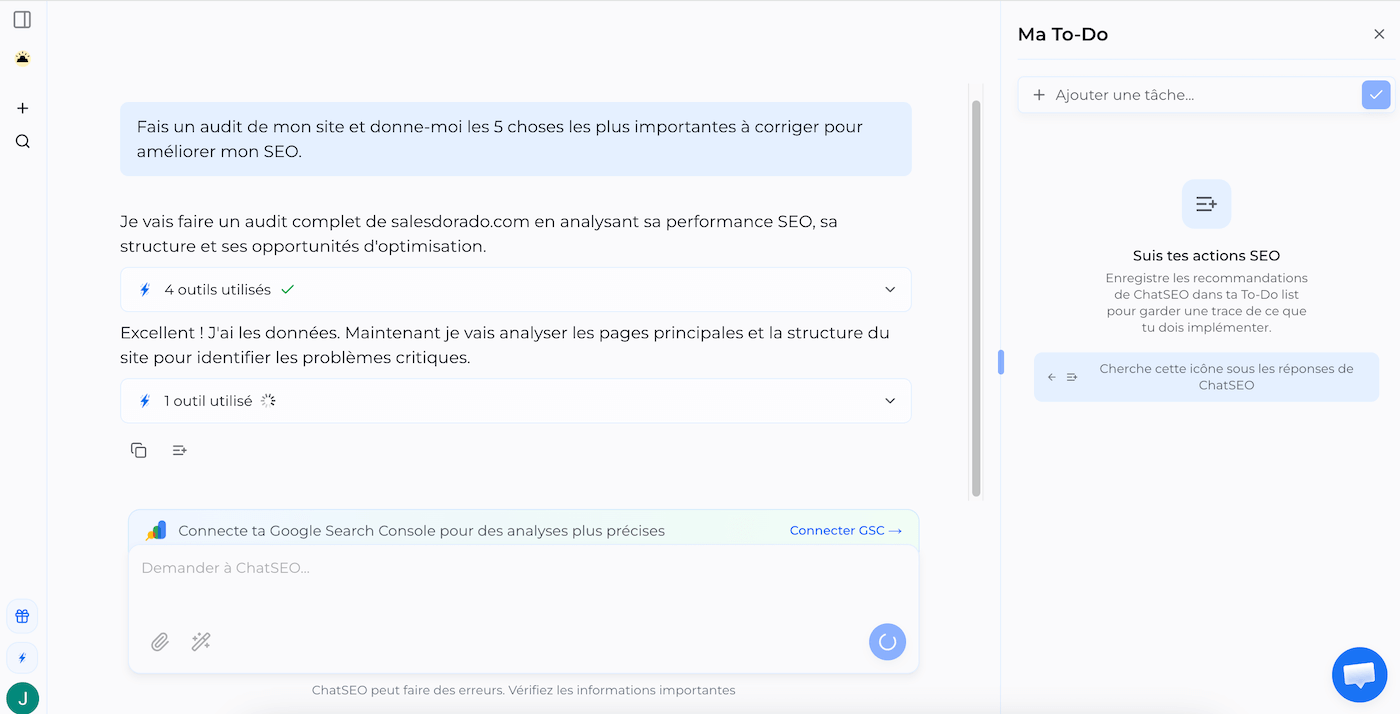
Task: Click the Suis tes actions SEO list icon
Action: 1206,204
